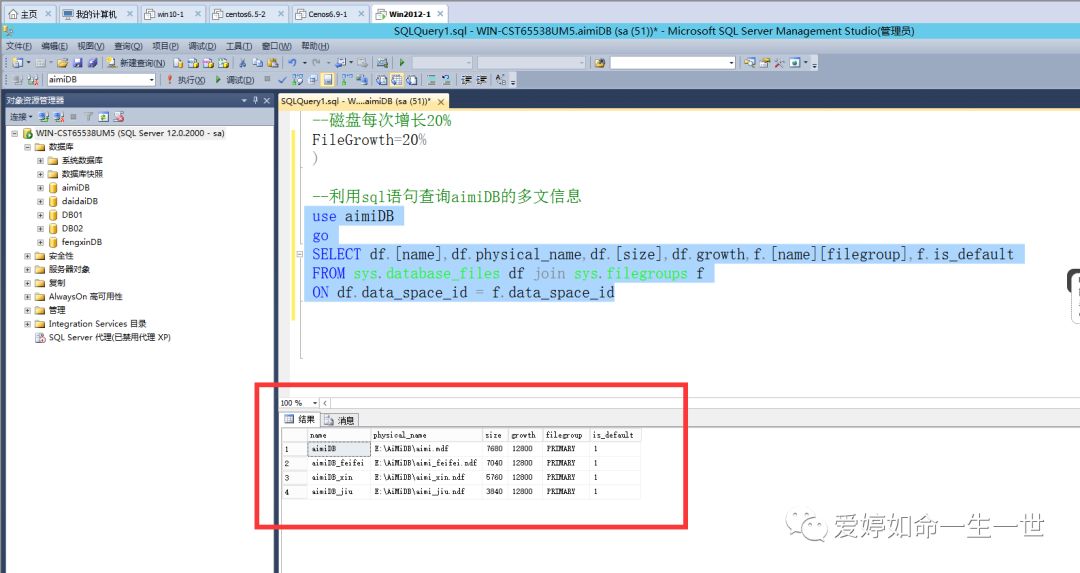Toggle the highlighted Results to Grid icon
Viewport: 1080px width, 573px height.
click(396, 80)
